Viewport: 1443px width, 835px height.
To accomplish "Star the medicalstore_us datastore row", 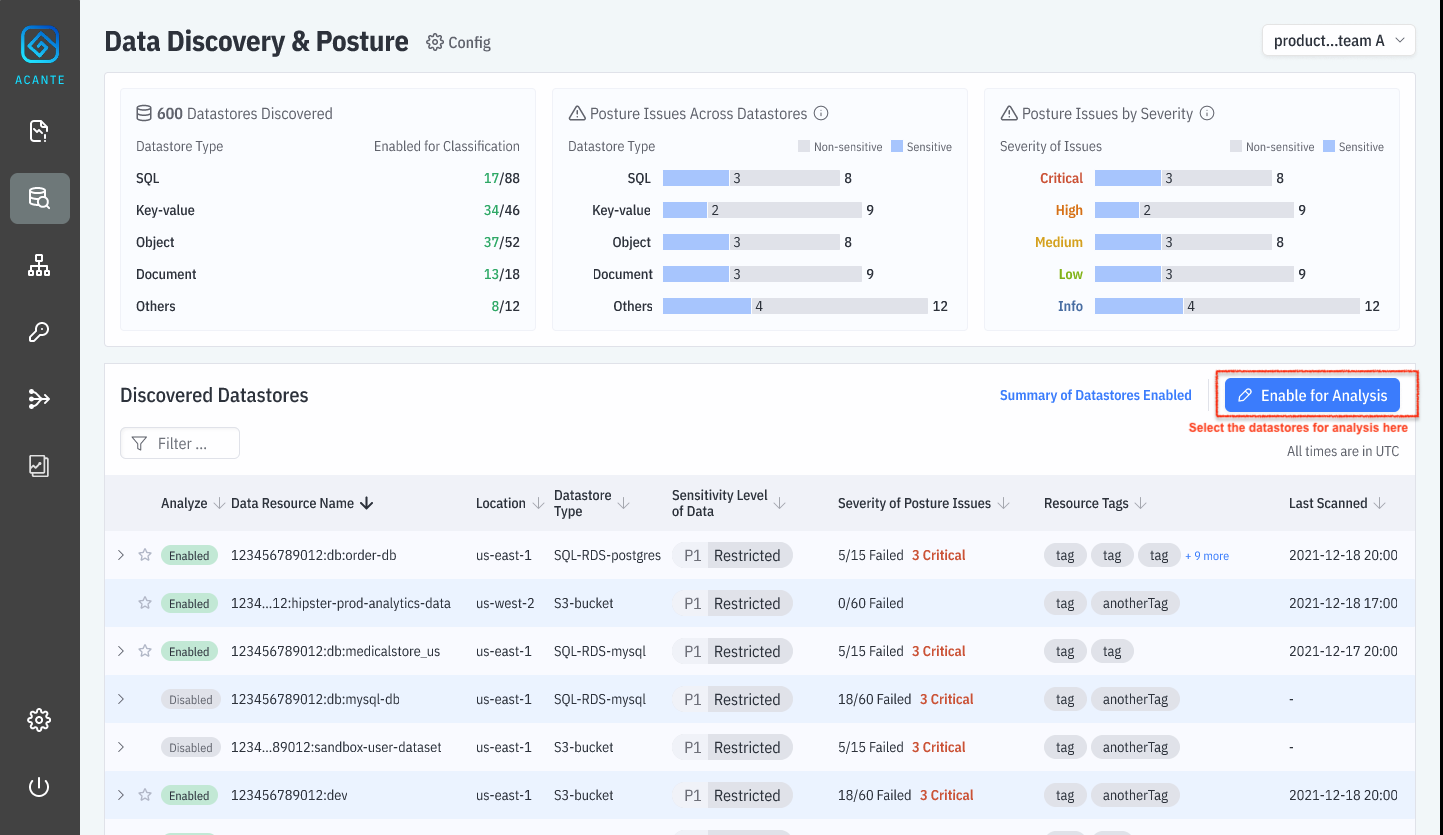I will tap(145, 651).
